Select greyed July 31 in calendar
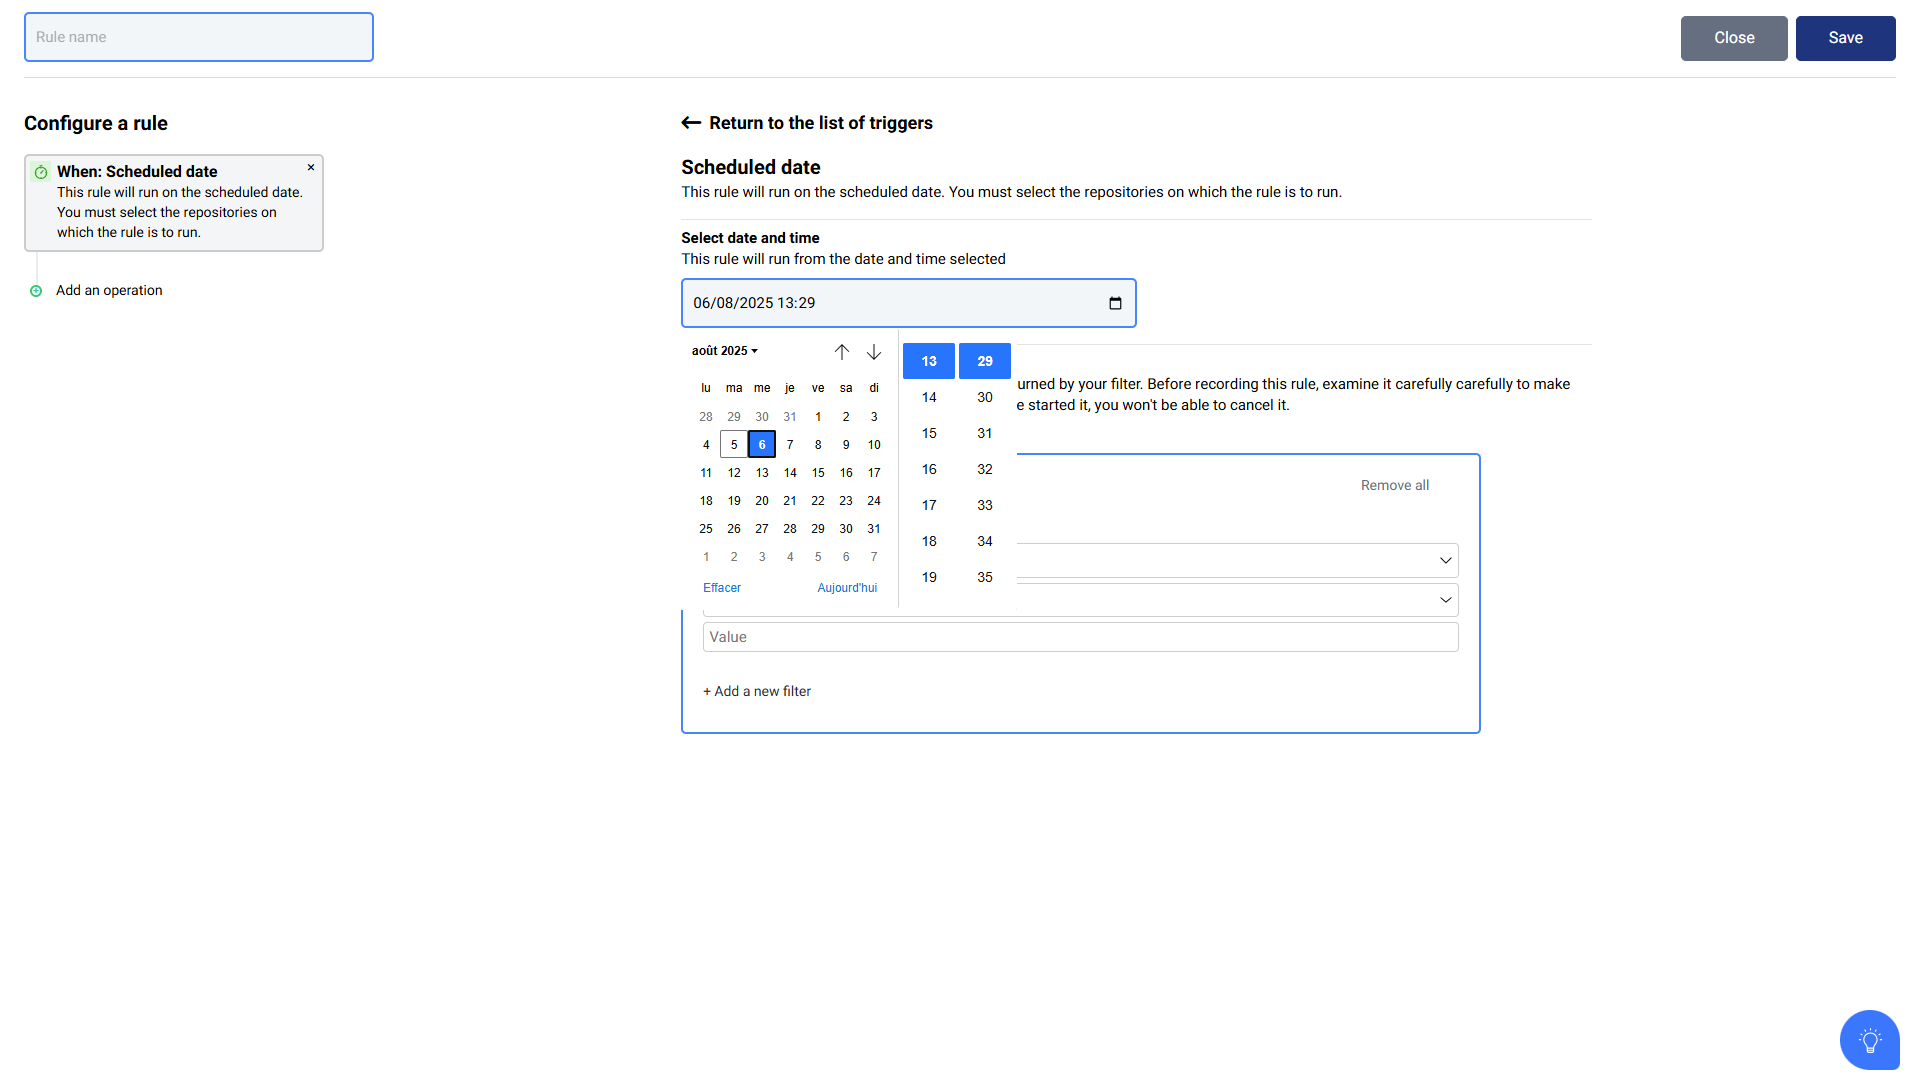This screenshot has height=1080, width=1920. (790, 417)
